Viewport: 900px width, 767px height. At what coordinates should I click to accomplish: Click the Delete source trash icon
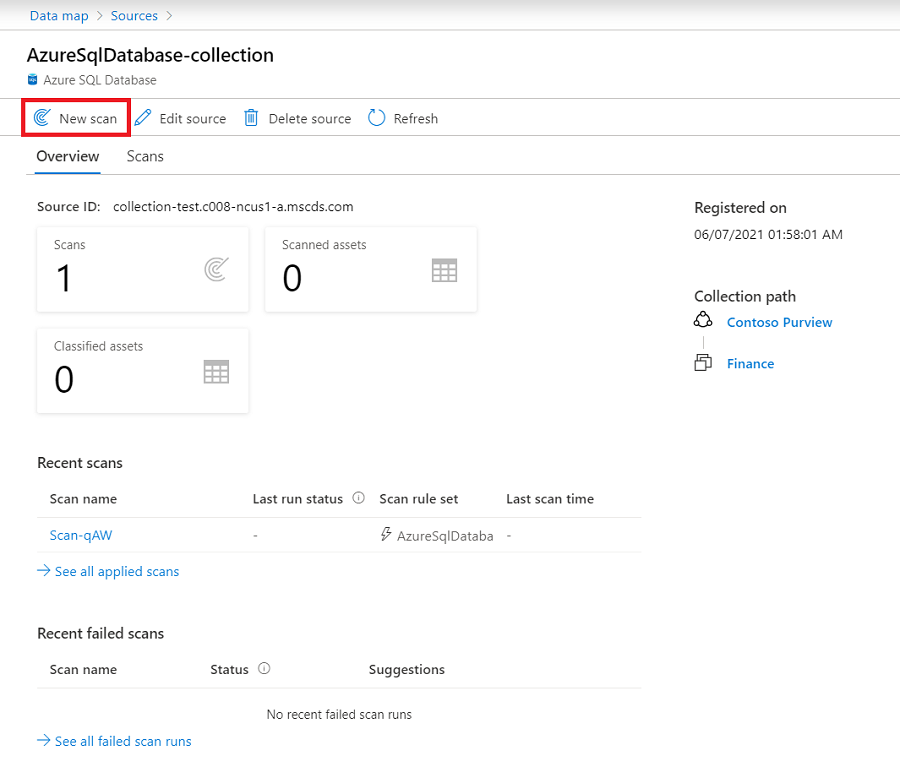[x=250, y=118]
